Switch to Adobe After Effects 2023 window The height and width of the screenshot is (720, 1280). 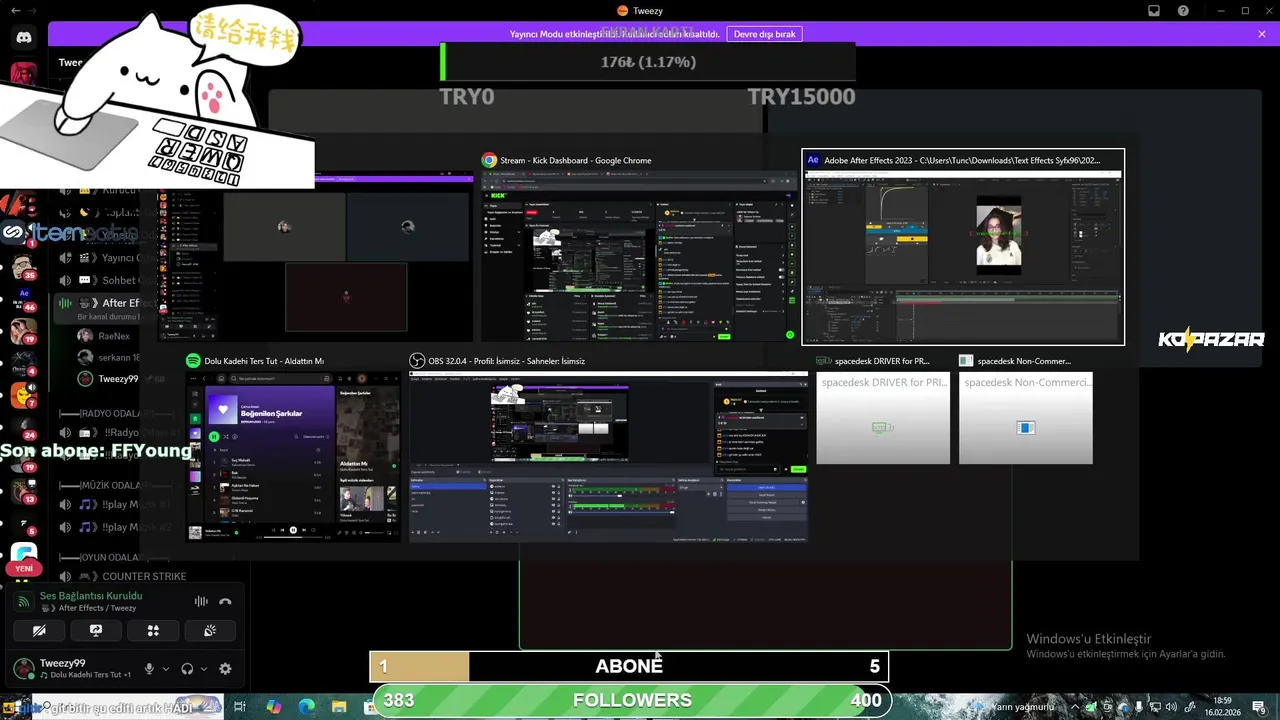tap(963, 246)
